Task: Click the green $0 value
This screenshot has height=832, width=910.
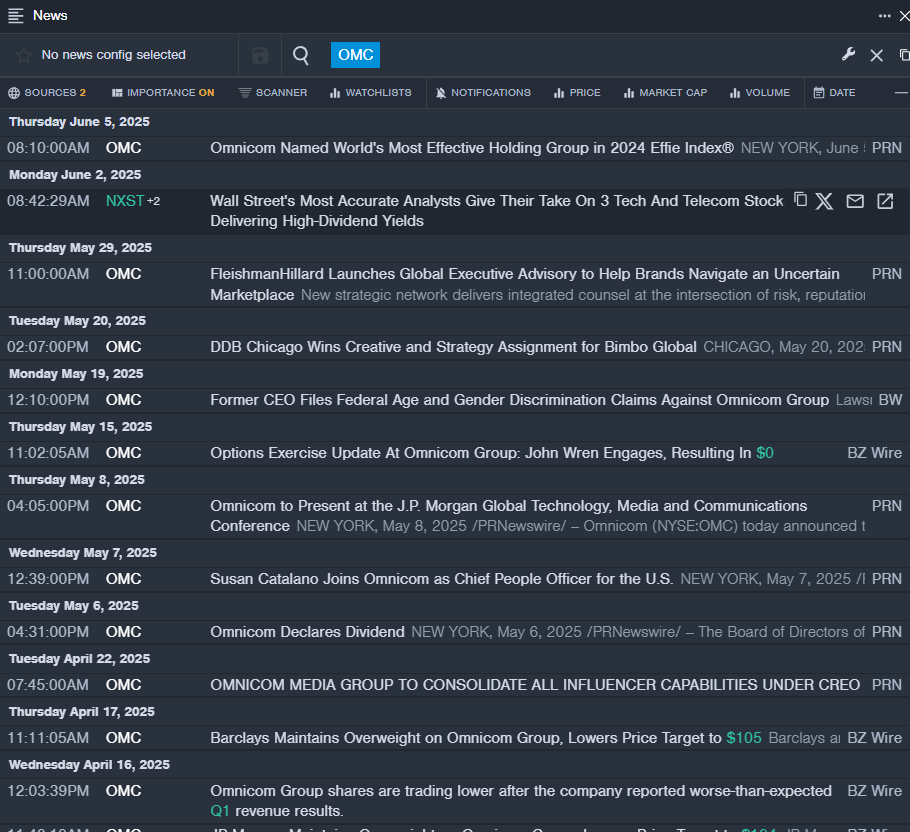Action: pos(764,453)
